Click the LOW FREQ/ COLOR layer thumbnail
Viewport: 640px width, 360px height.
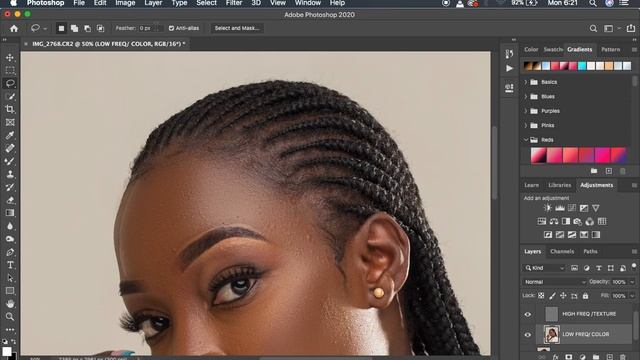click(551, 335)
